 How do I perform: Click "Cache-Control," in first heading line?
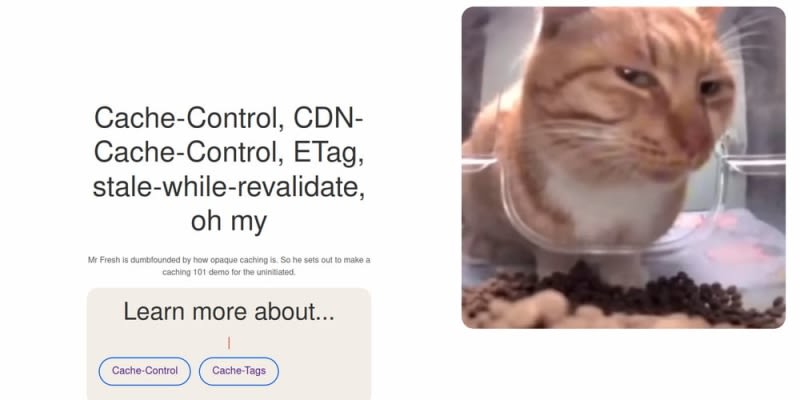coord(190,118)
